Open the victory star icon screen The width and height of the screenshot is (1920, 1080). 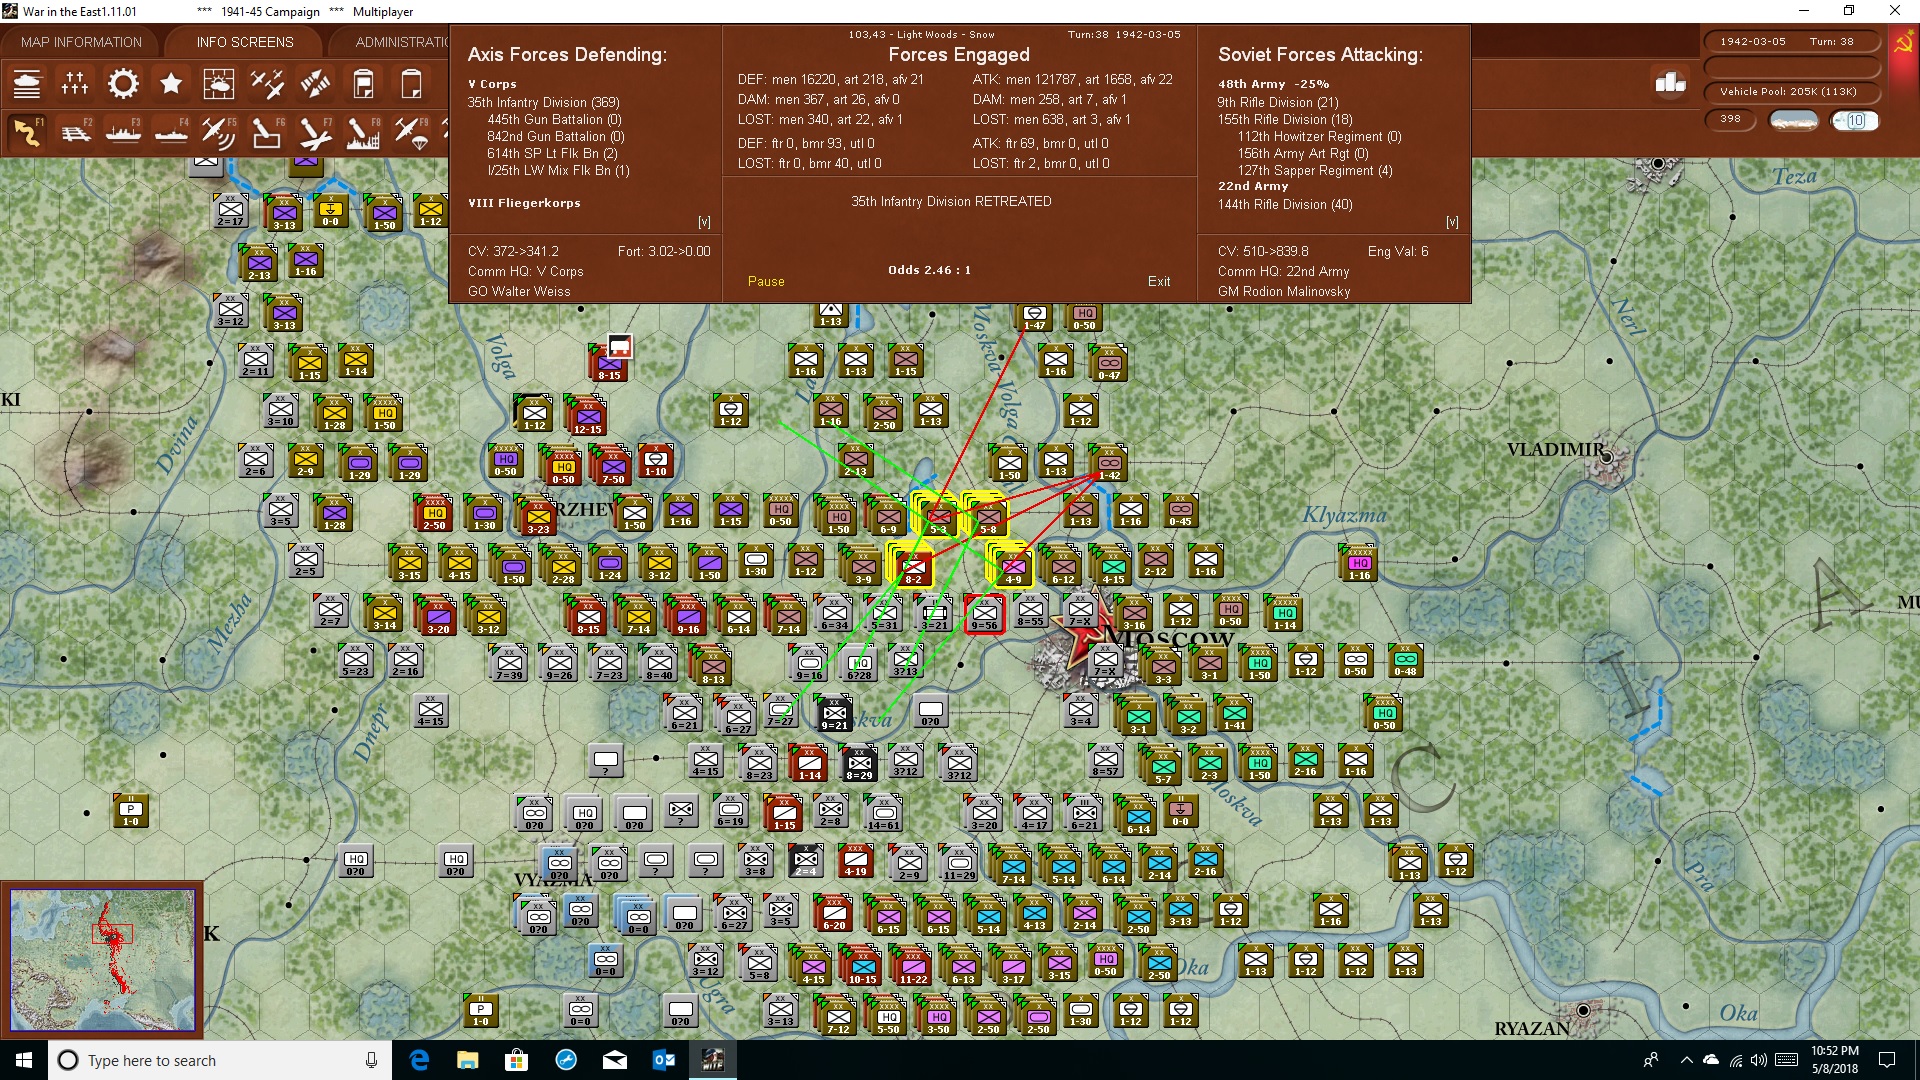pos(171,84)
